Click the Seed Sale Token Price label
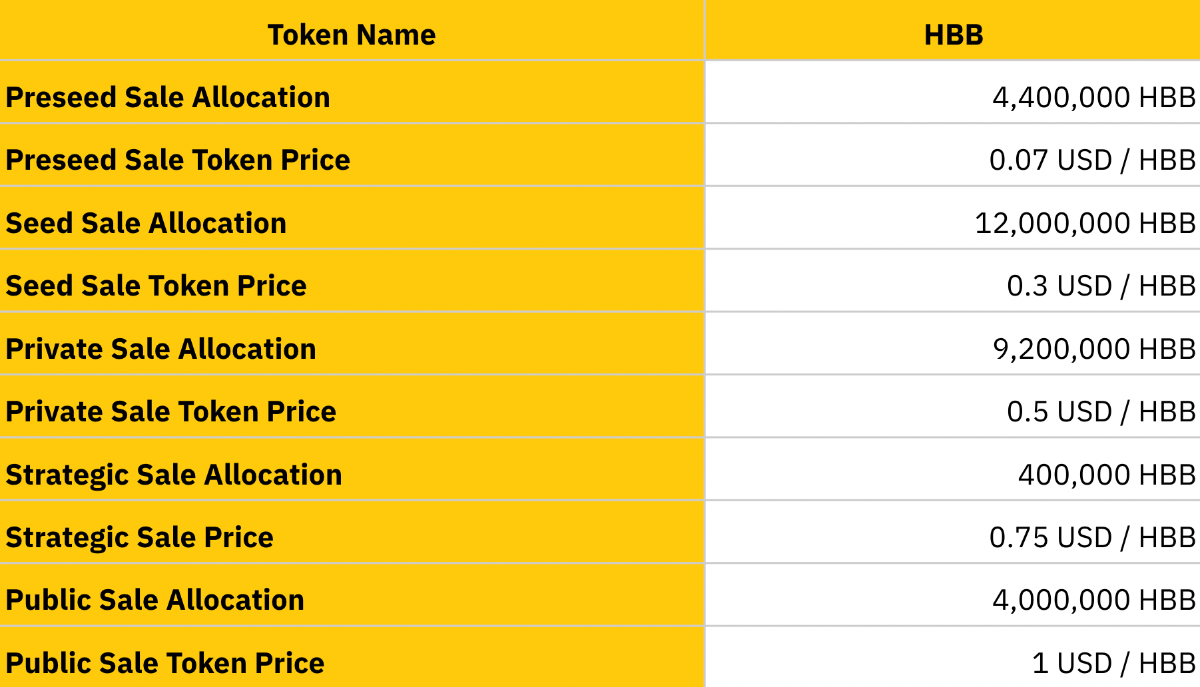Image resolution: width=1200 pixels, height=687 pixels. click(x=156, y=286)
